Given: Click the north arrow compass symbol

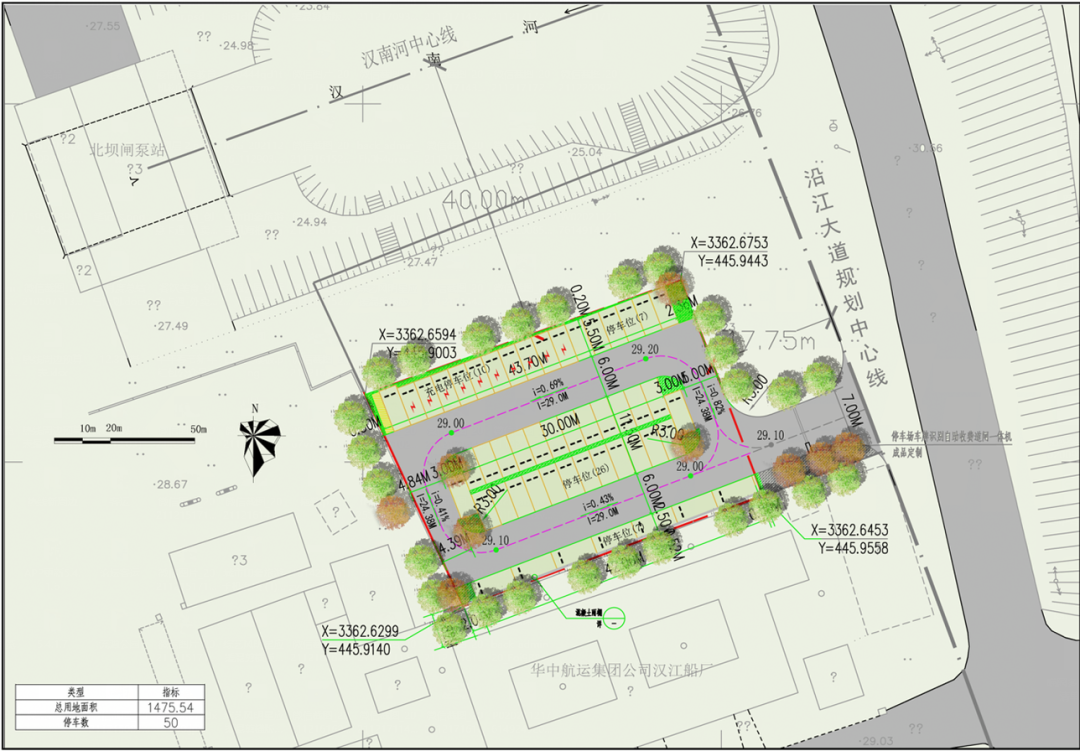Looking at the screenshot, I should [x=259, y=445].
